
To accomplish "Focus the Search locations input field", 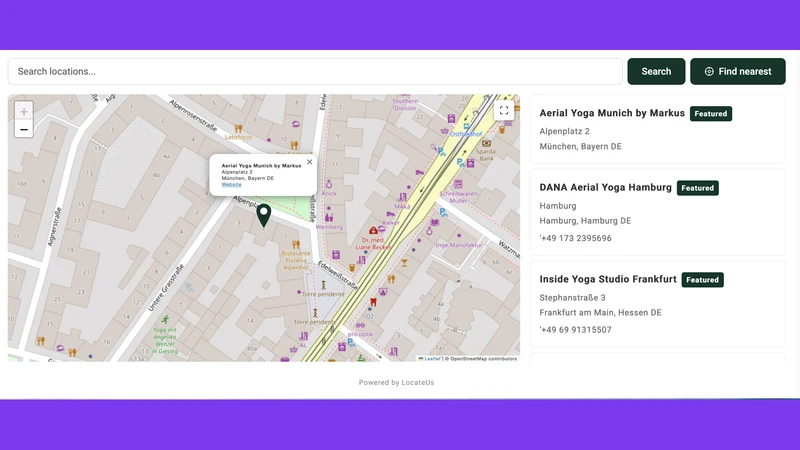I will tap(315, 71).
